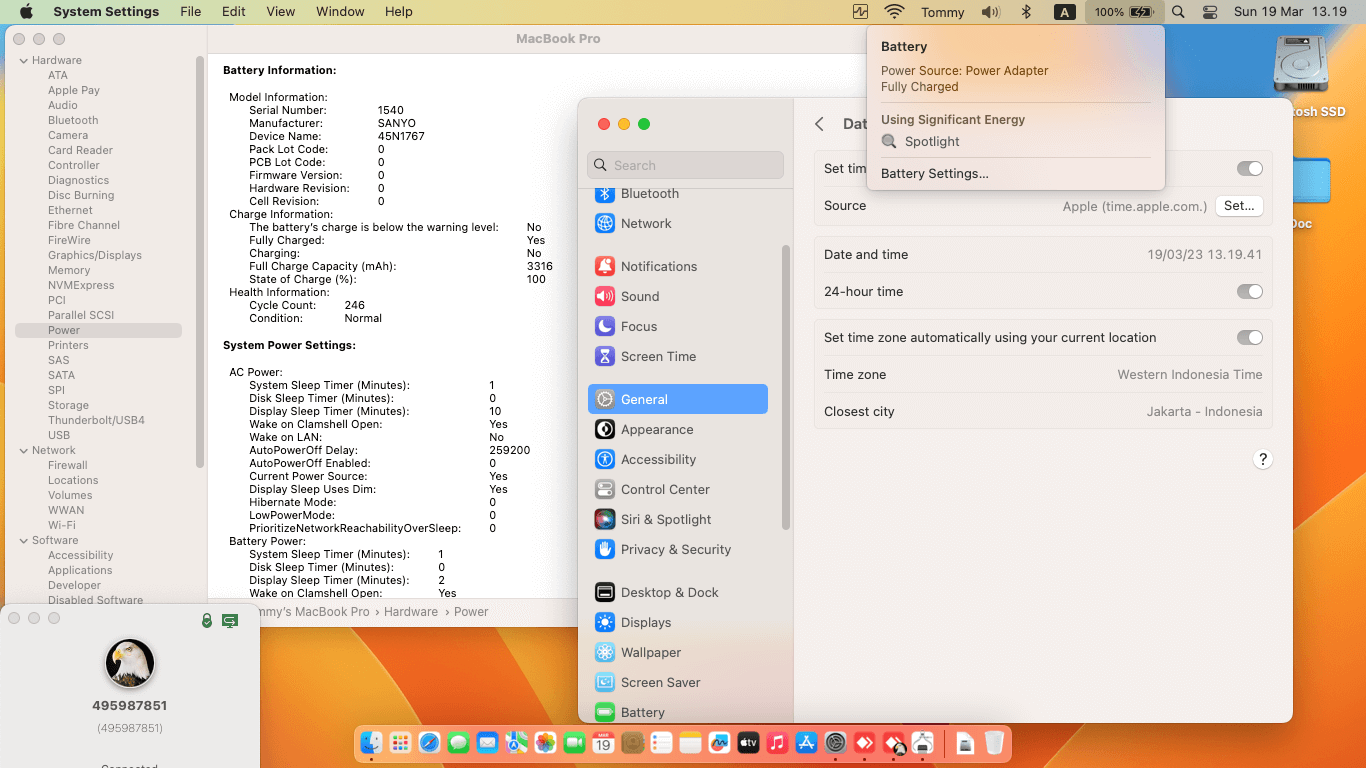
Task: Click the Mail icon in the Dock
Action: click(487, 743)
